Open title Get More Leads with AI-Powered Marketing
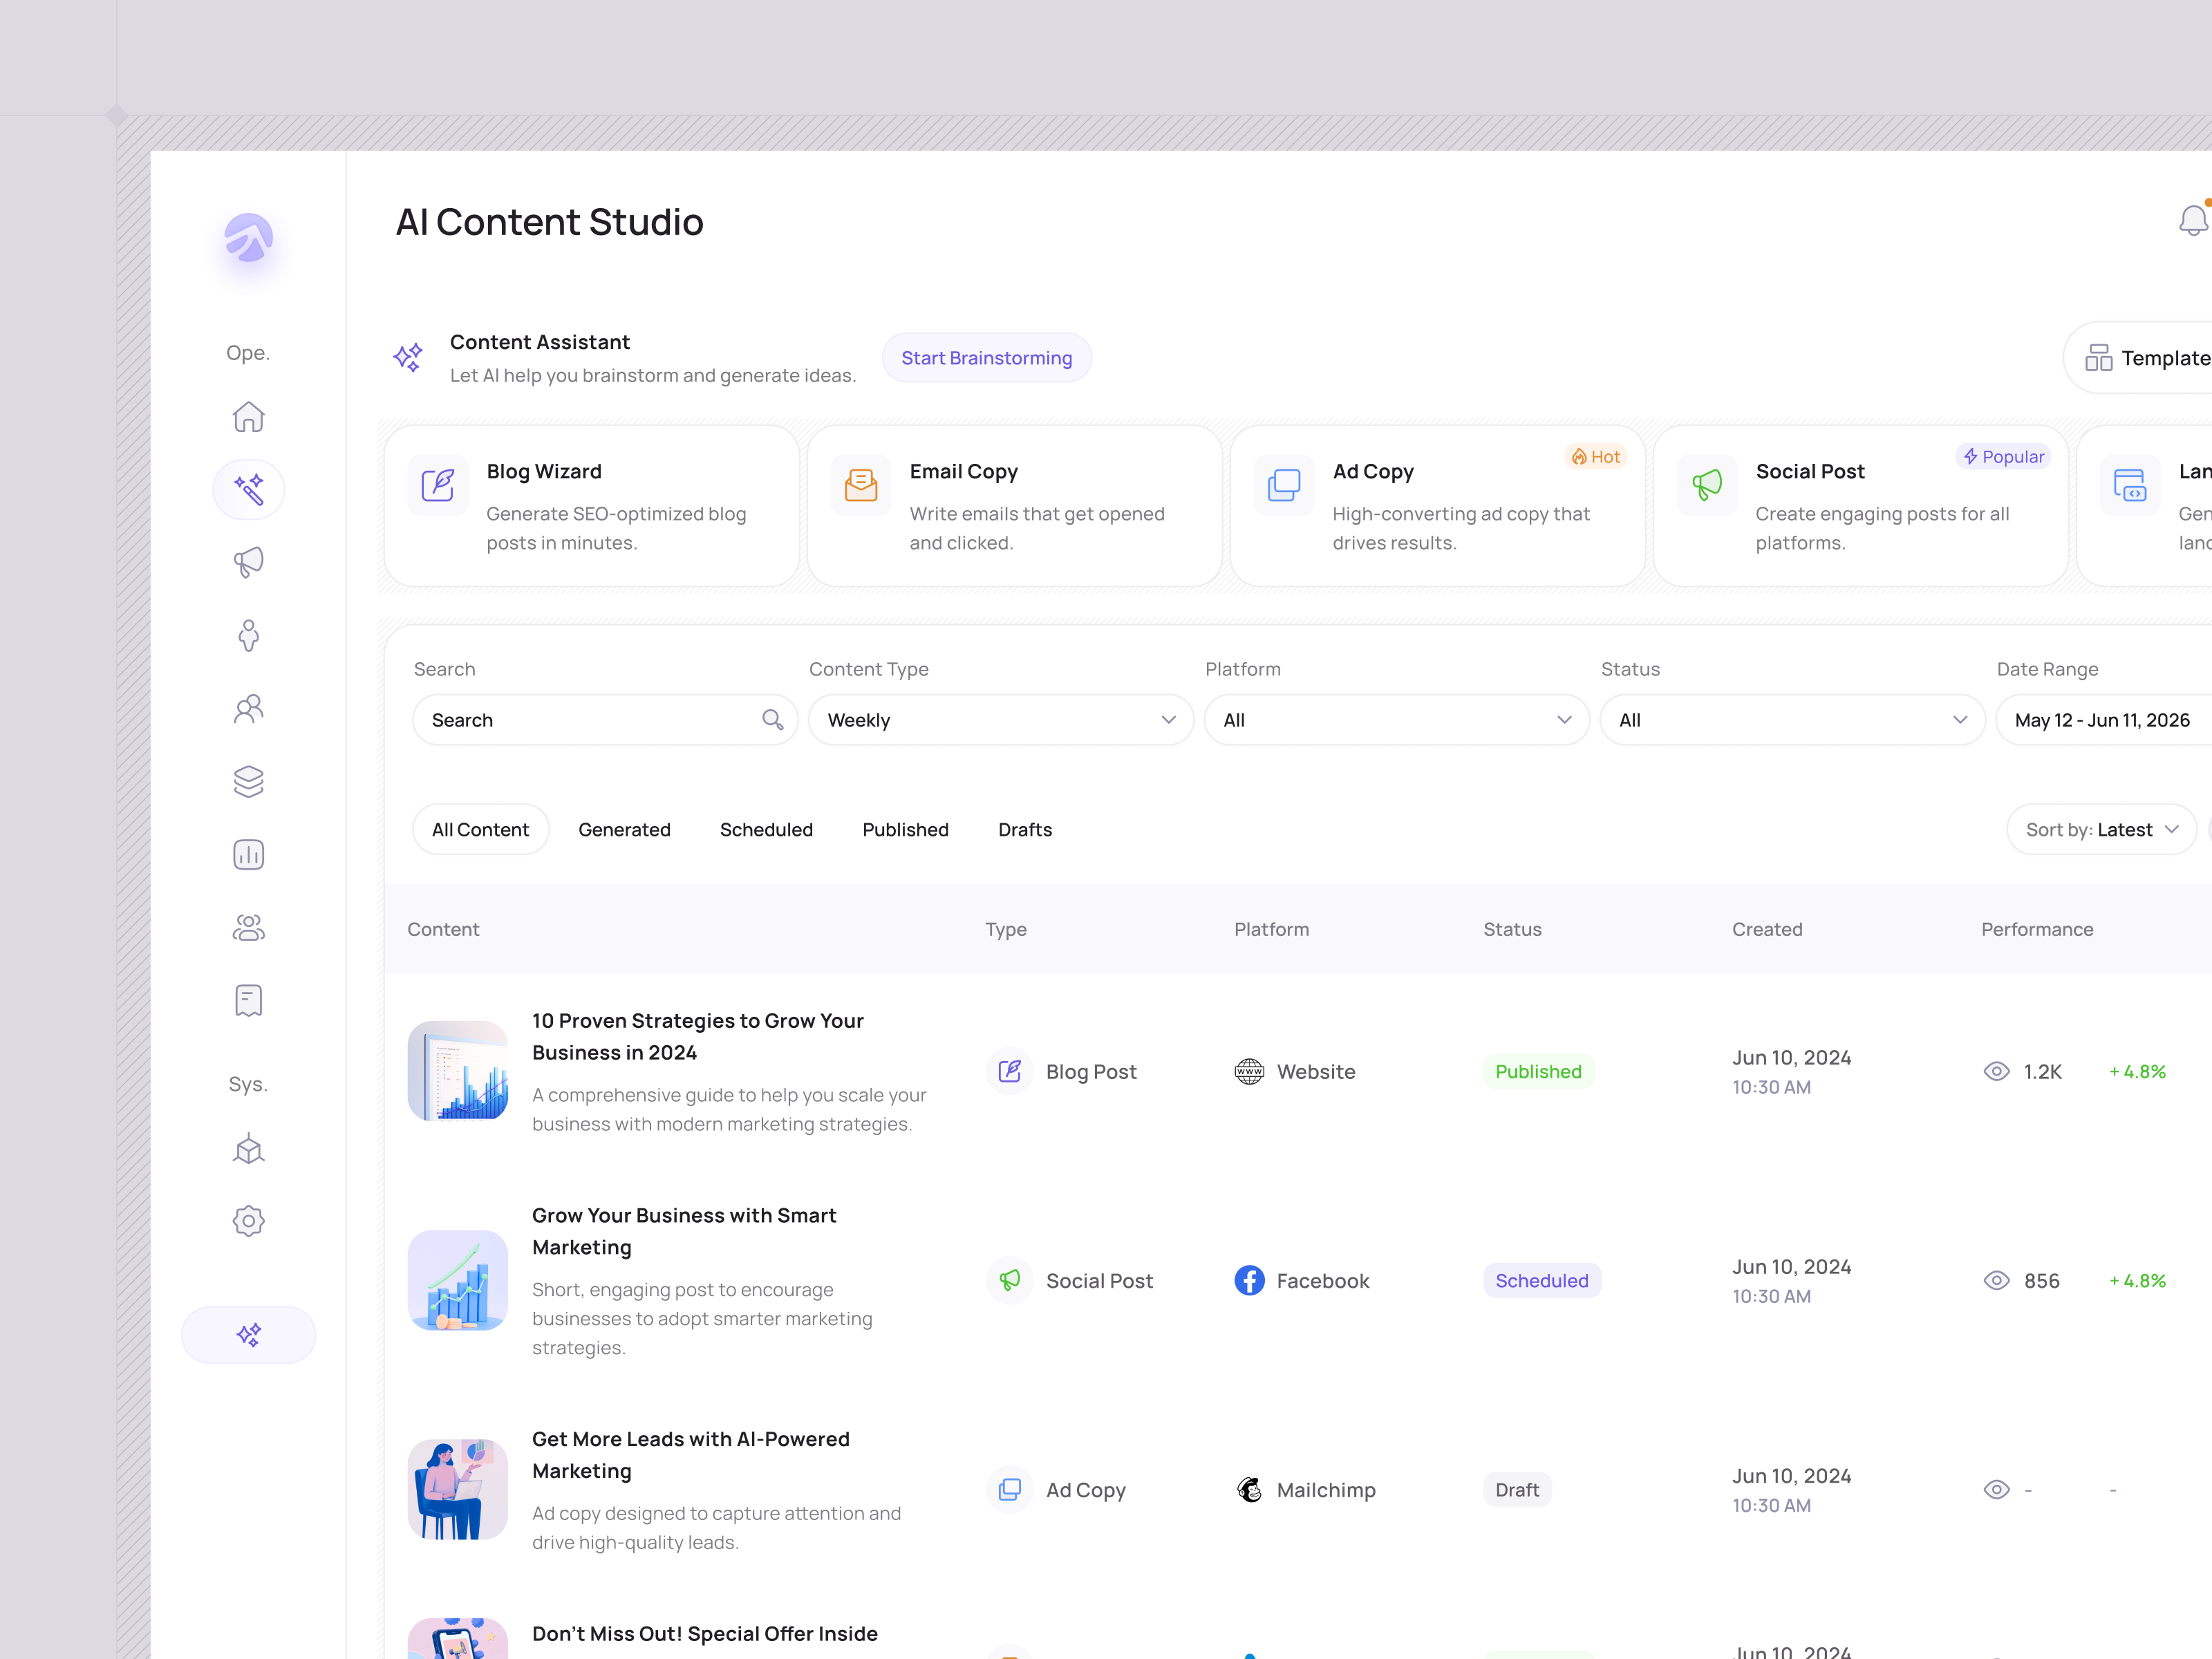 pos(690,1455)
